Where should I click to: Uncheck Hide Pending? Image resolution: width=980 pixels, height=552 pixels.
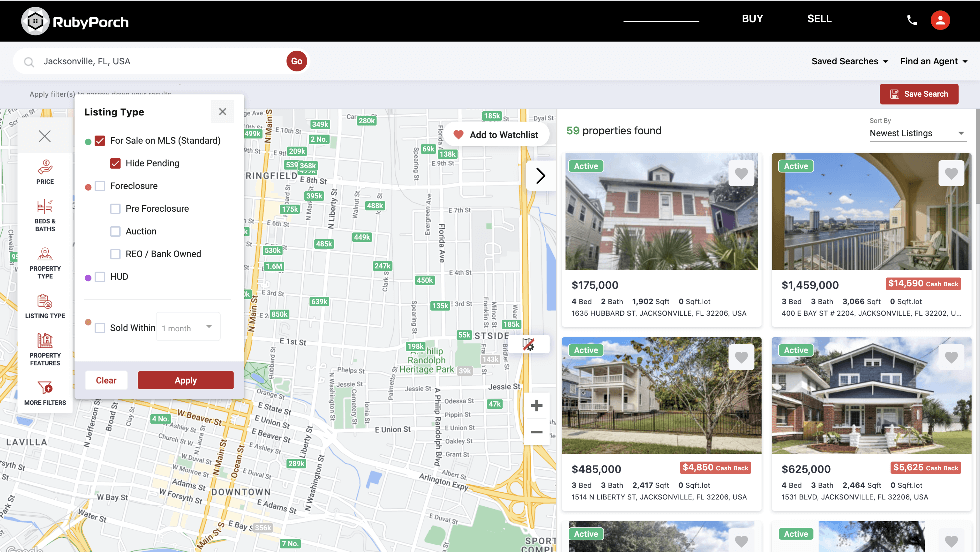115,163
